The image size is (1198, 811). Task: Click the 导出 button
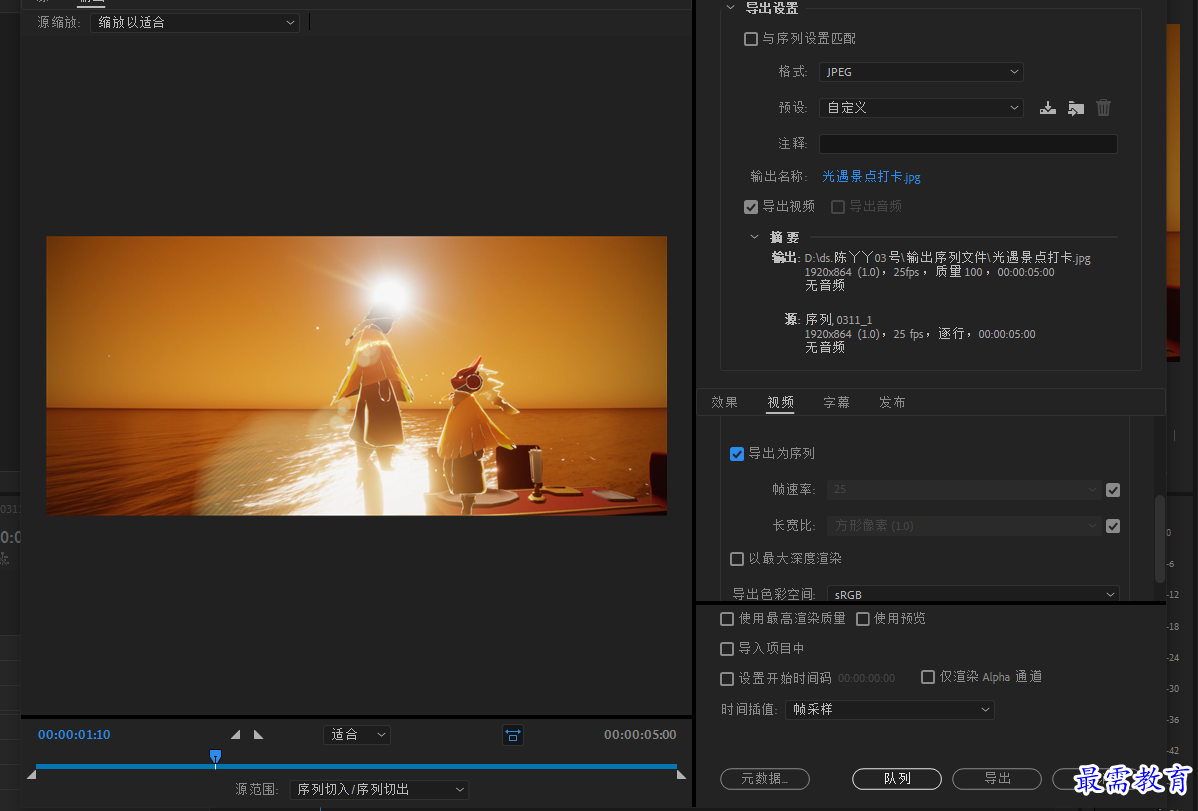(x=997, y=779)
